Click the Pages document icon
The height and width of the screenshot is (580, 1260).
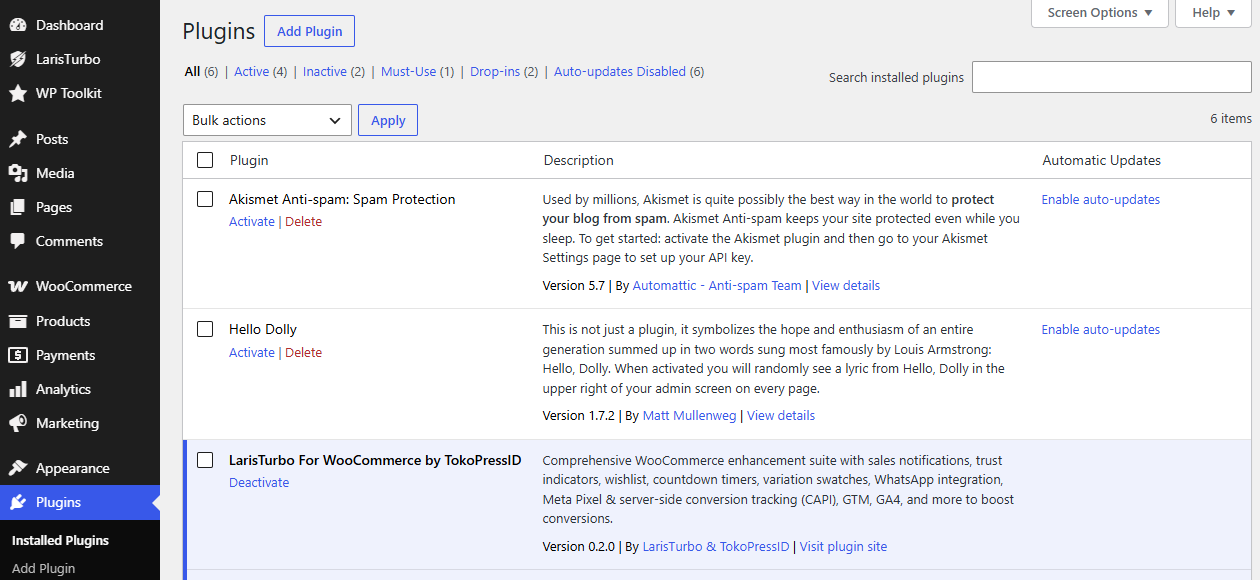[x=18, y=207]
